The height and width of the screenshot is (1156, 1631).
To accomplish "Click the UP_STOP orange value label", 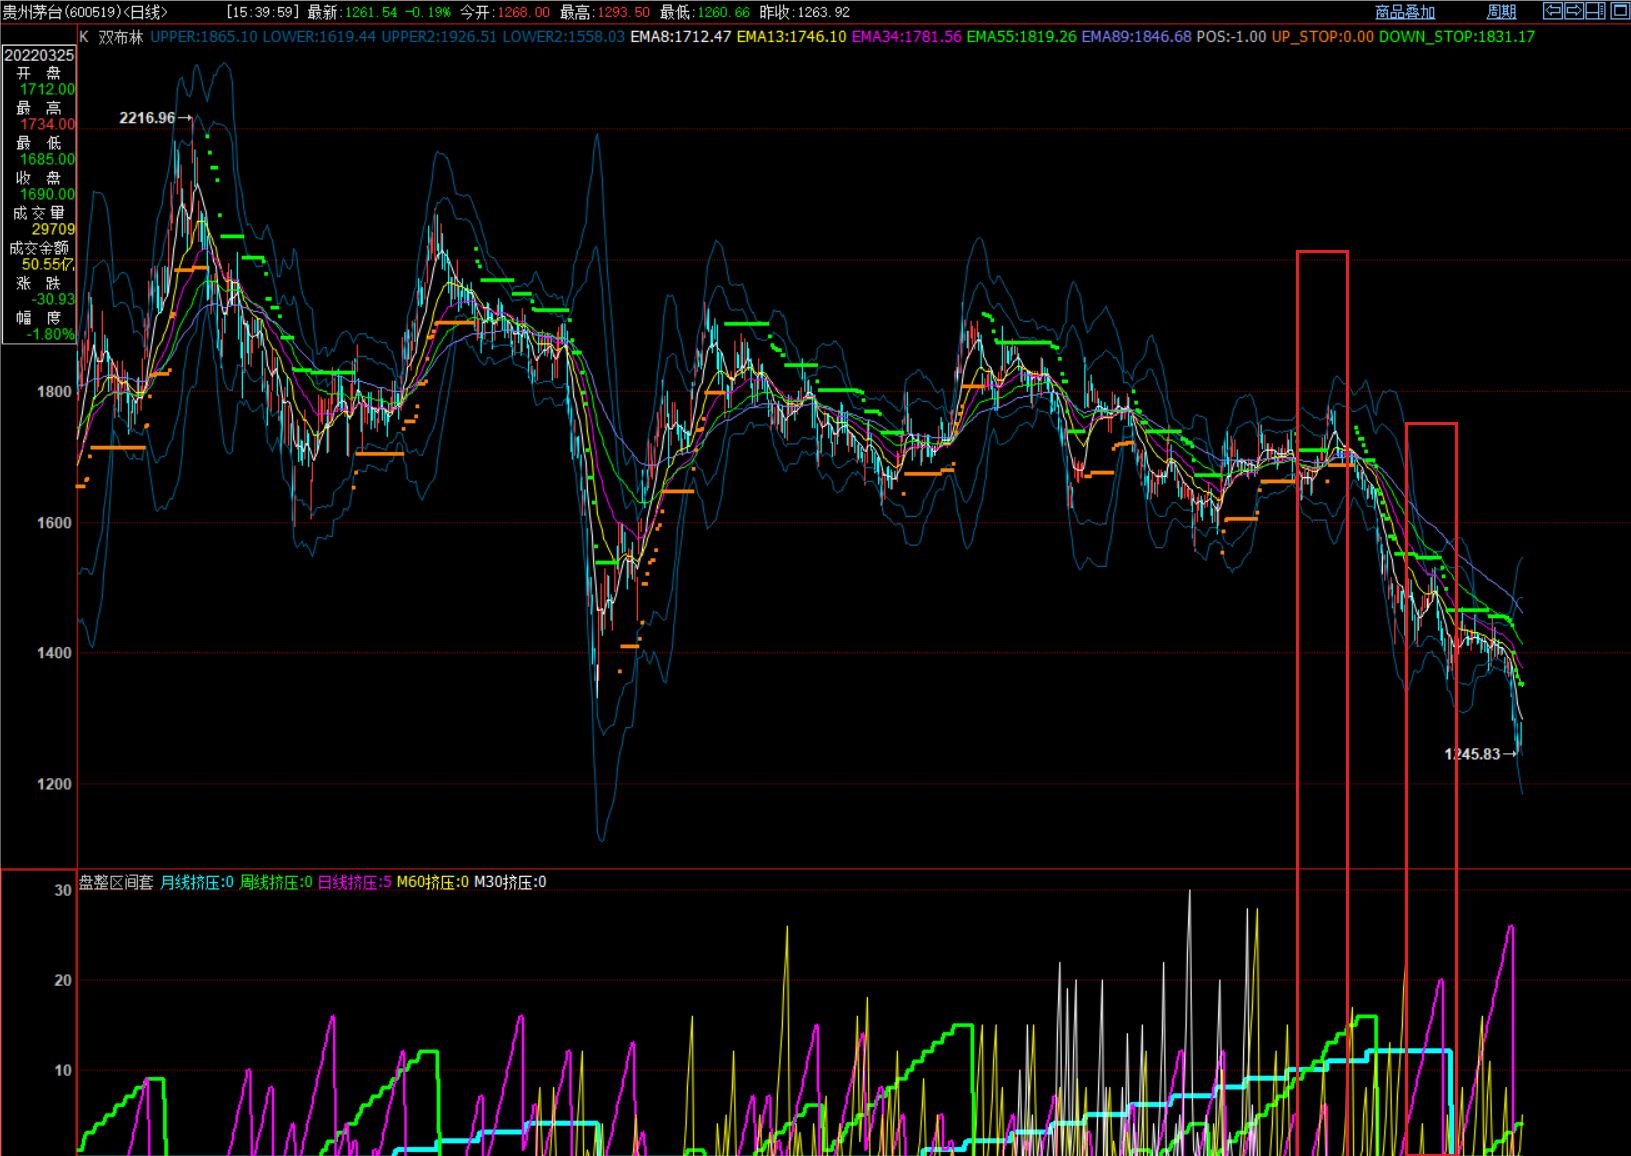I will click(1322, 37).
